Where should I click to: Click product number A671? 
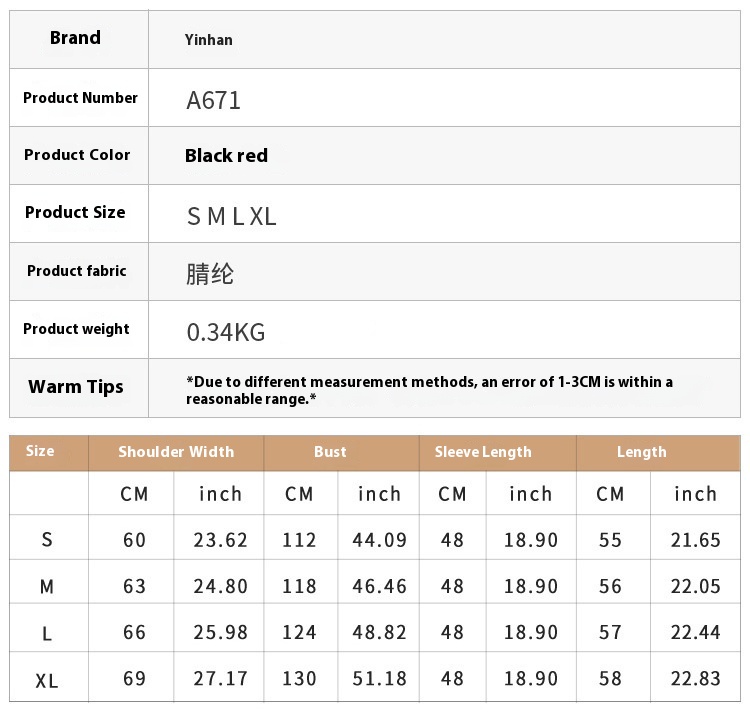[213, 100]
